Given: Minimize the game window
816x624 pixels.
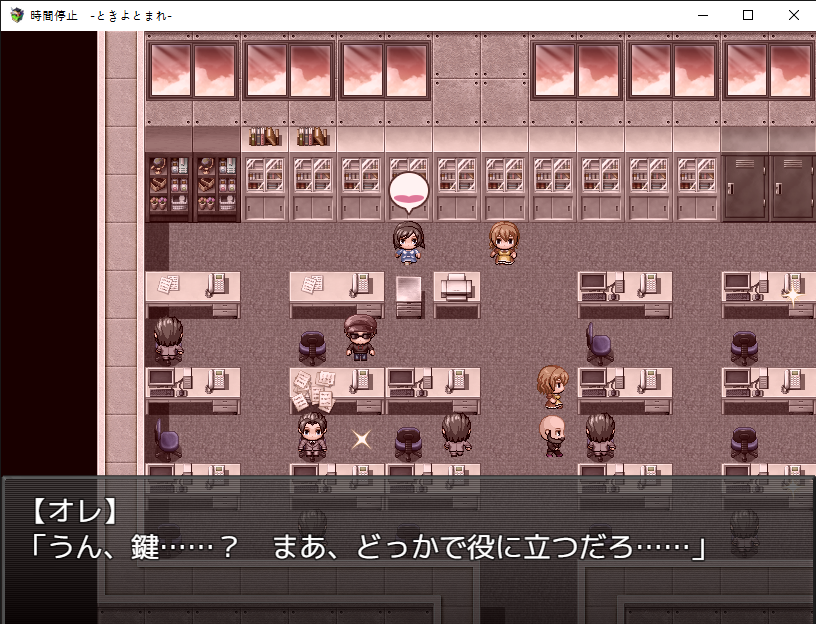Looking at the screenshot, I should pos(703,15).
